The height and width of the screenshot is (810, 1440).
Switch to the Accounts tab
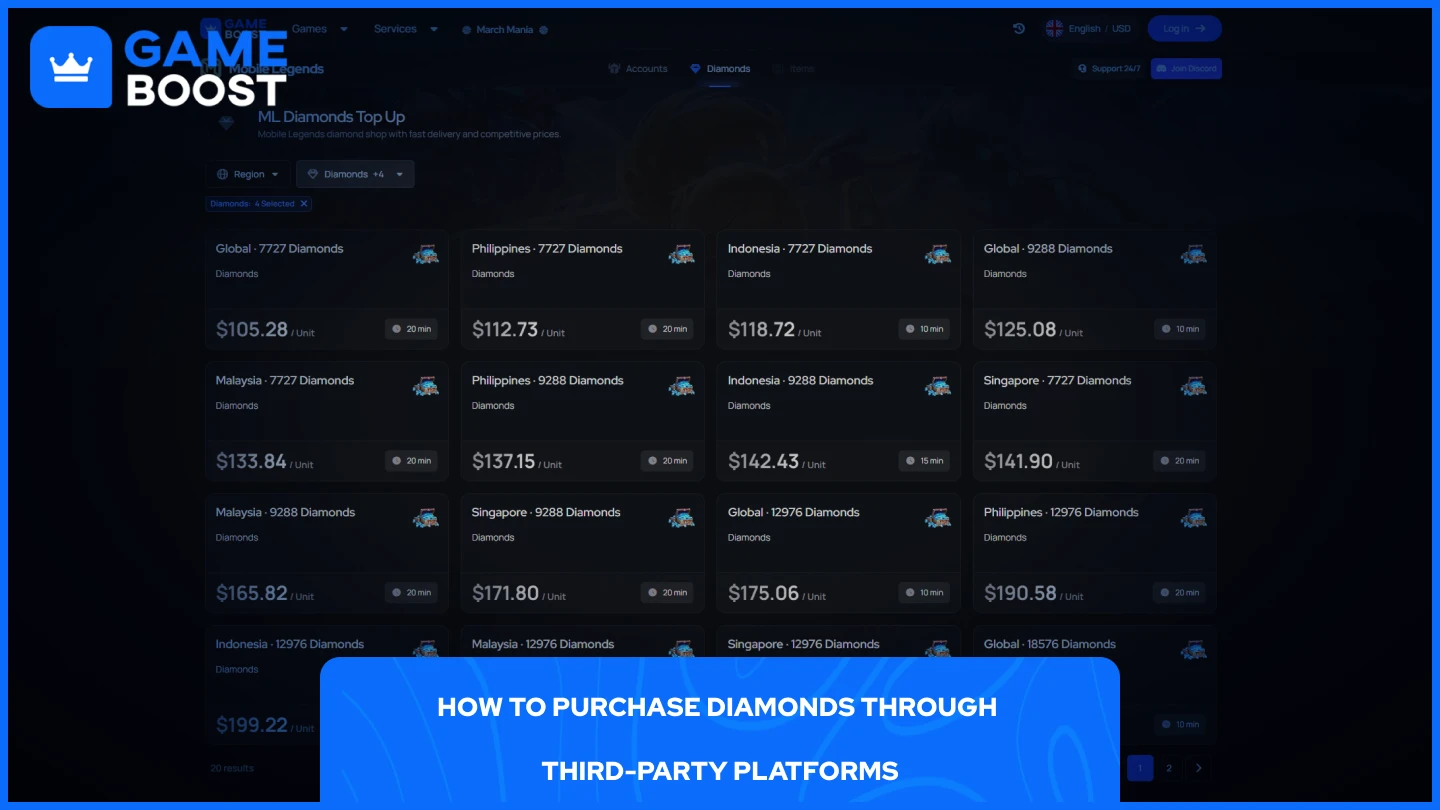click(640, 68)
